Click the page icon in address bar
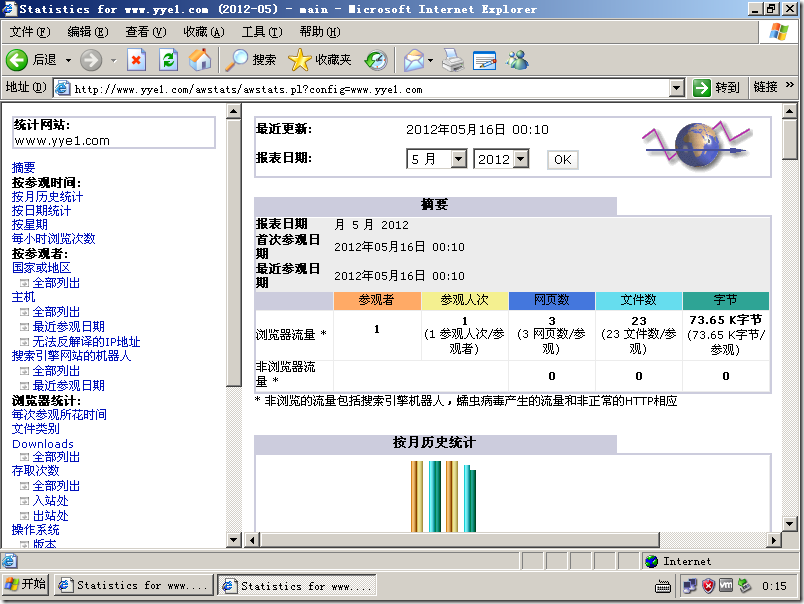 point(63,88)
